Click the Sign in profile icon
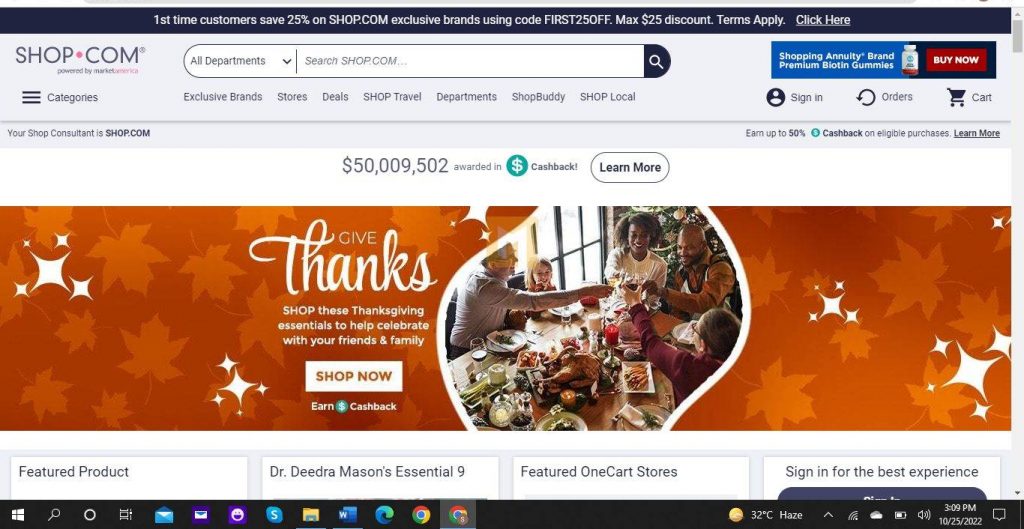1024x529 pixels. click(x=775, y=97)
